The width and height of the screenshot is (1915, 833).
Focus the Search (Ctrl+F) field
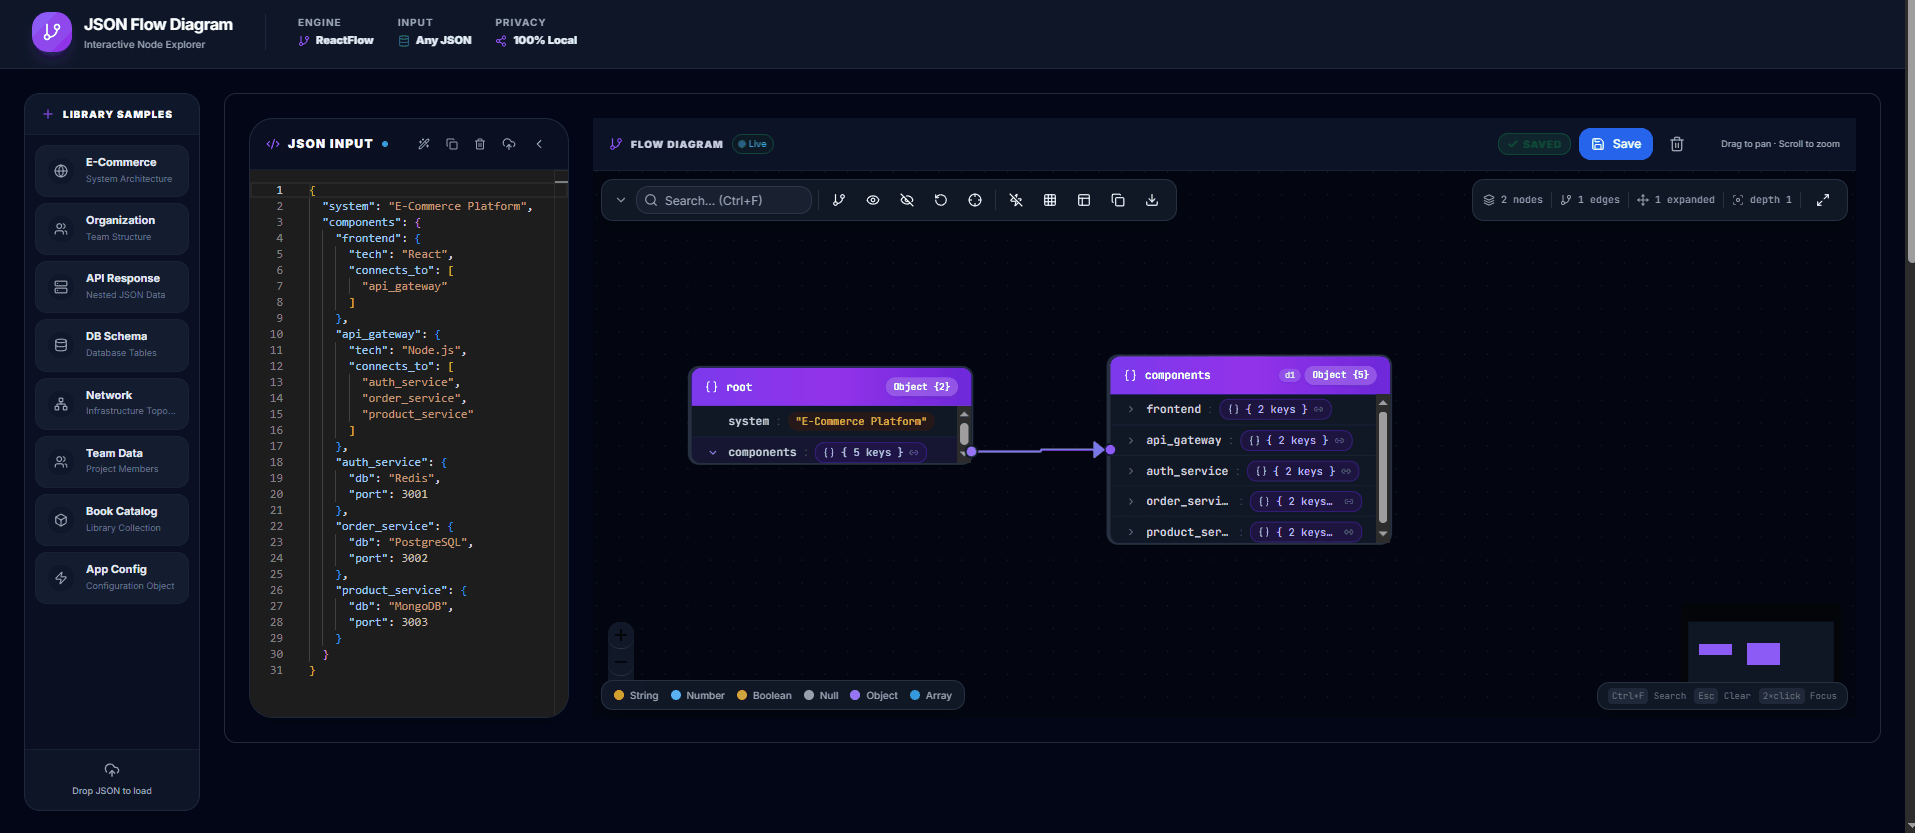click(x=724, y=200)
